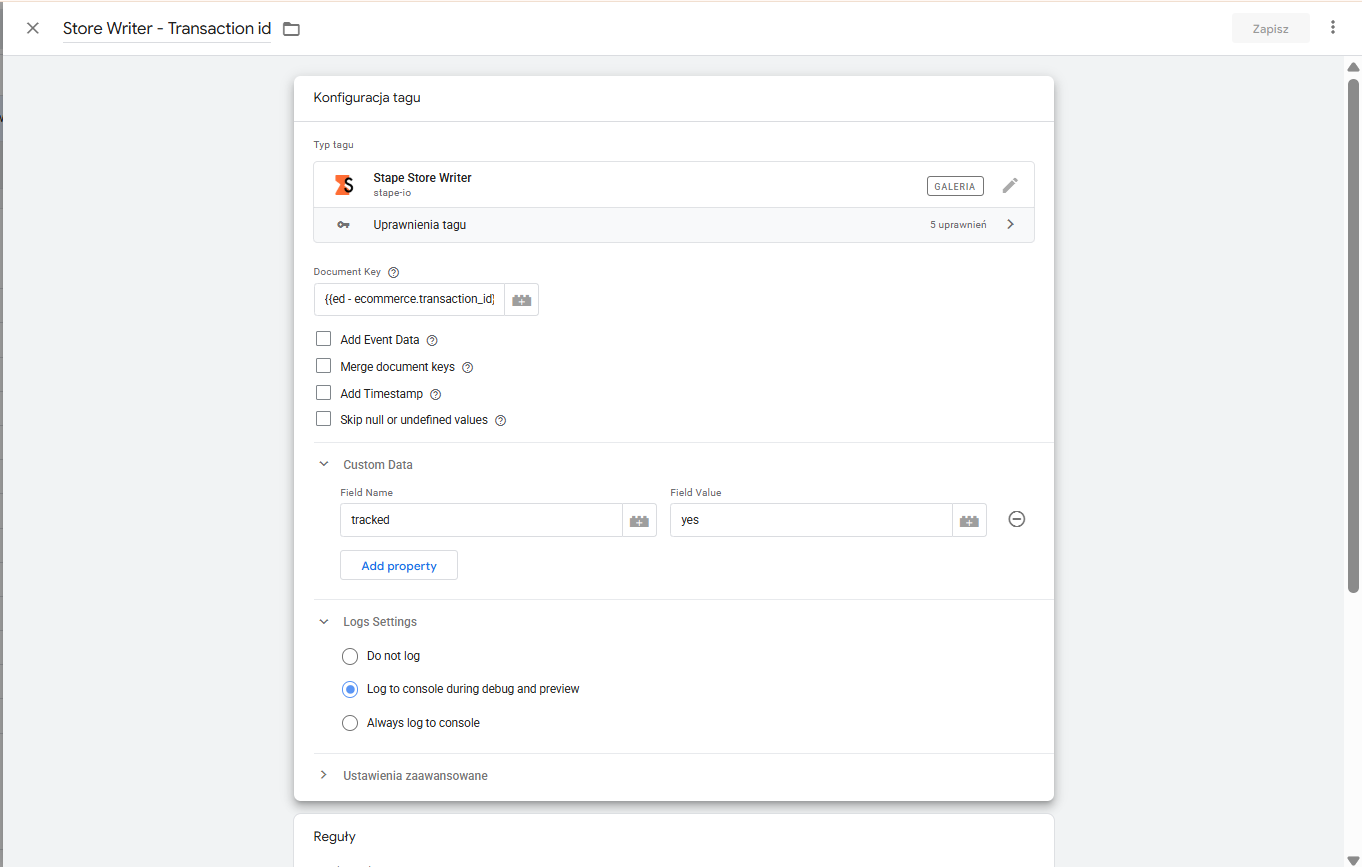Expand Uprawnienia tagu chevron arrow
The height and width of the screenshot is (867, 1362).
1010,225
